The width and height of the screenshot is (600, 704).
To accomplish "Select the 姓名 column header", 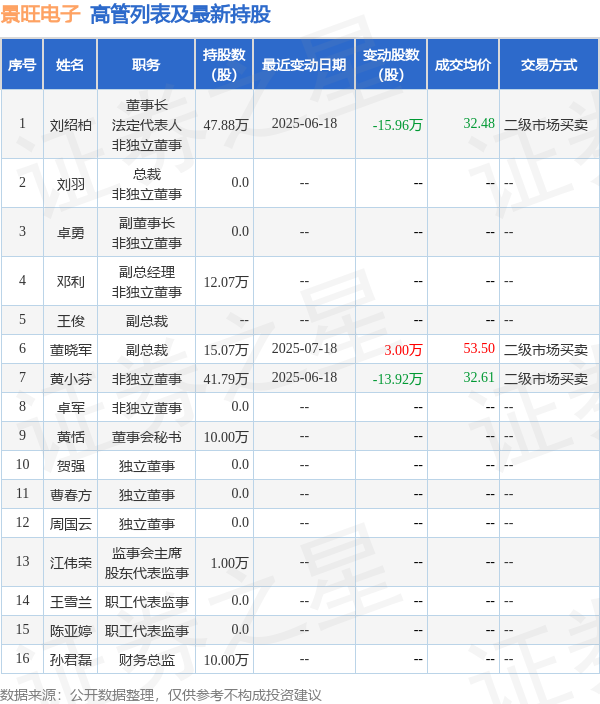I will 70,65.
